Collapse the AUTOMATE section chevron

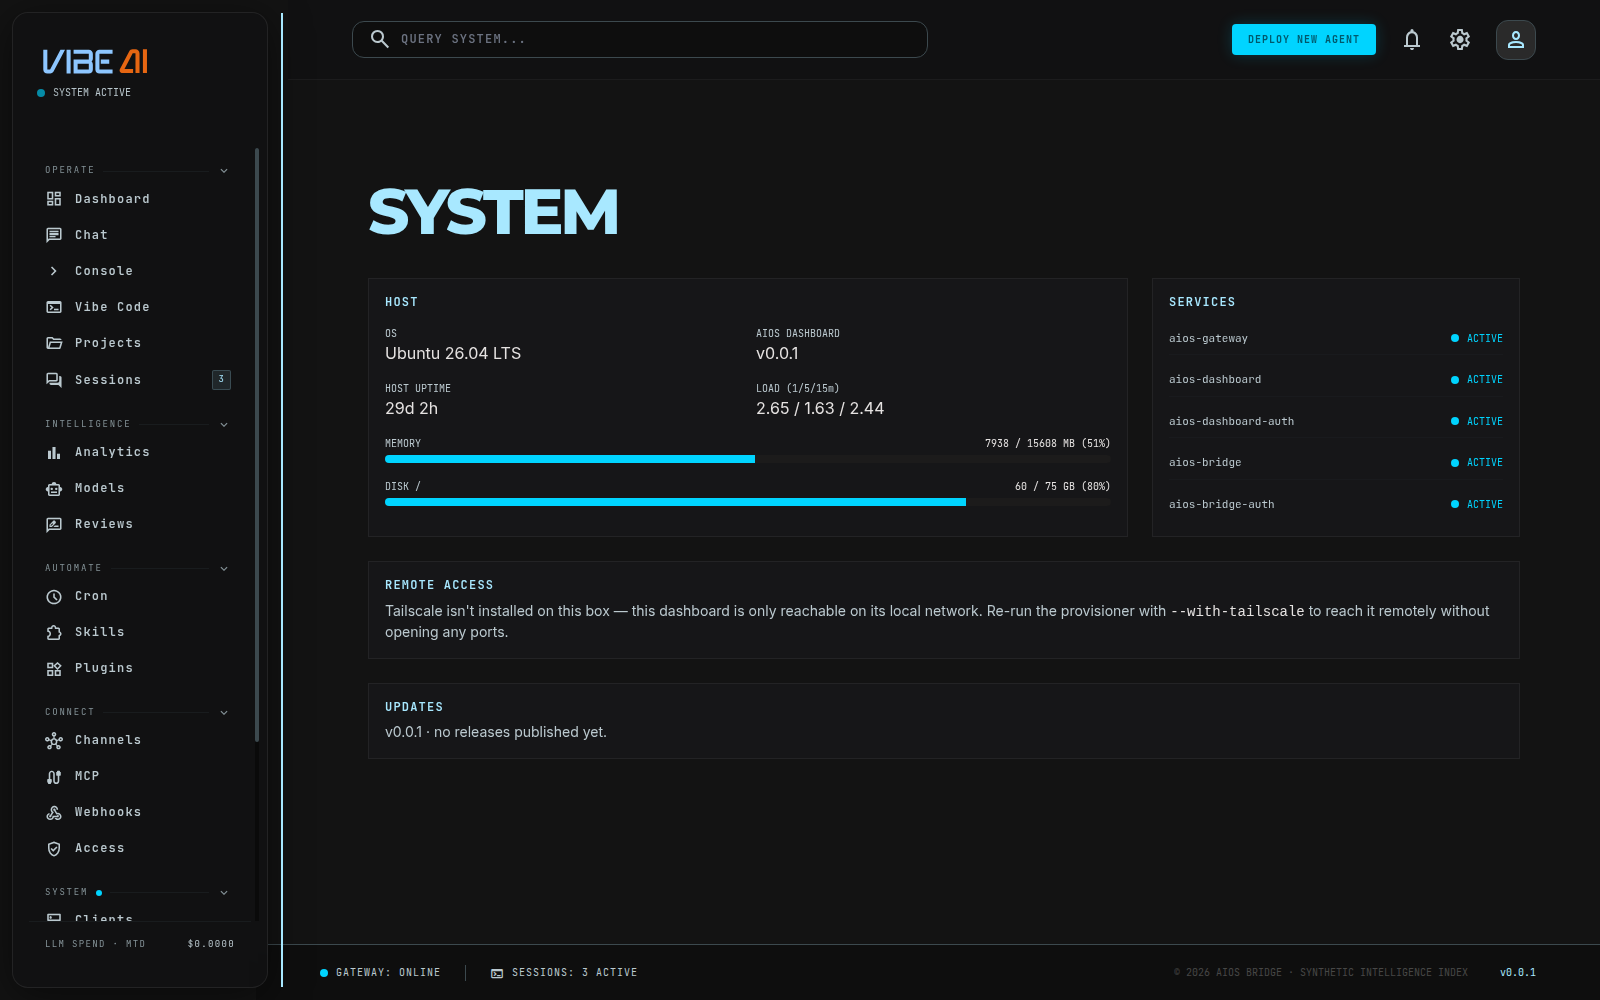click(224, 569)
